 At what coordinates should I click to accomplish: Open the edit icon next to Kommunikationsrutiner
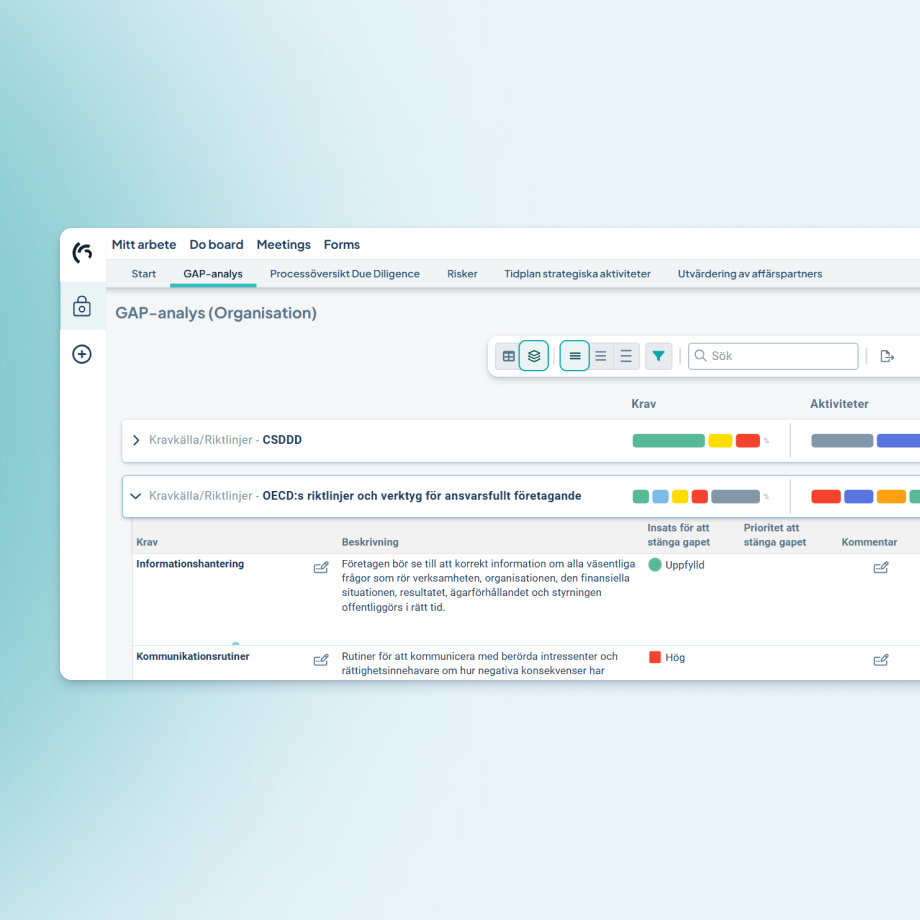coord(321,660)
